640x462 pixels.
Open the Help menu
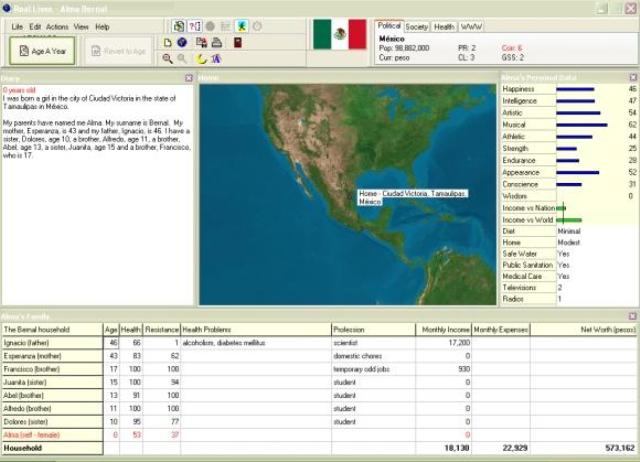click(102, 26)
